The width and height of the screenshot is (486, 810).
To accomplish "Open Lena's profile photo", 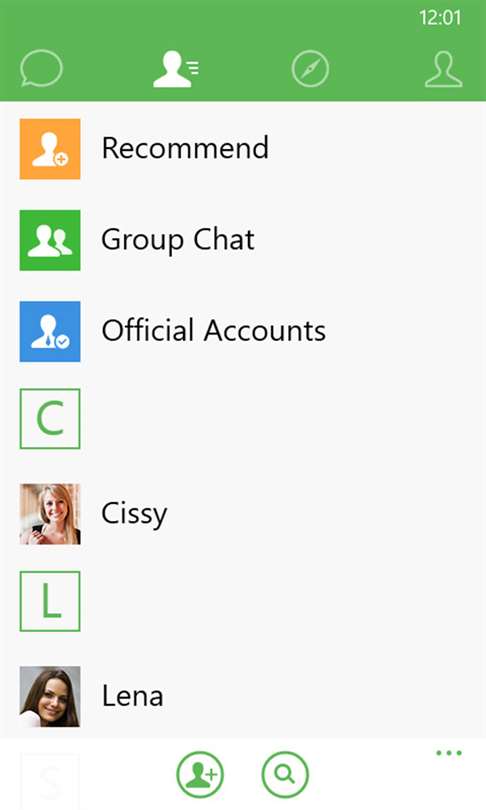I will (50, 697).
